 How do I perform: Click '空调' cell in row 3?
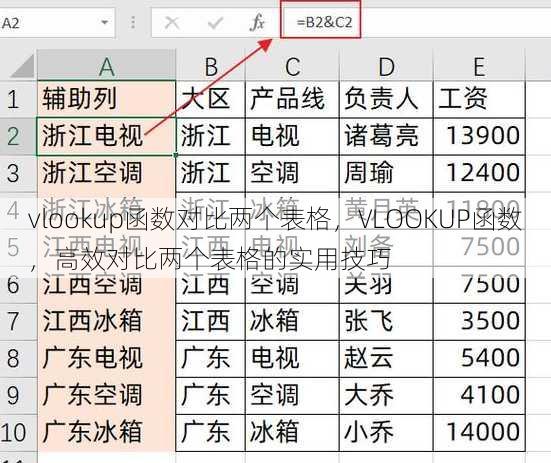292,173
